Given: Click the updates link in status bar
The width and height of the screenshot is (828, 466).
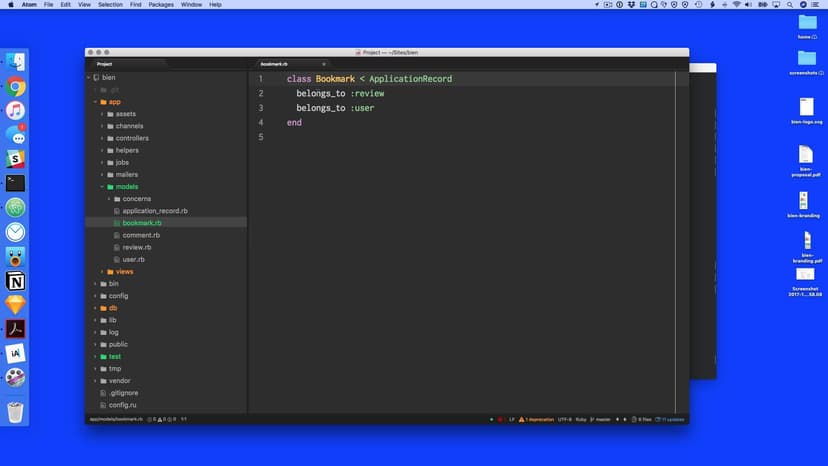Looking at the screenshot, I should [x=674, y=419].
